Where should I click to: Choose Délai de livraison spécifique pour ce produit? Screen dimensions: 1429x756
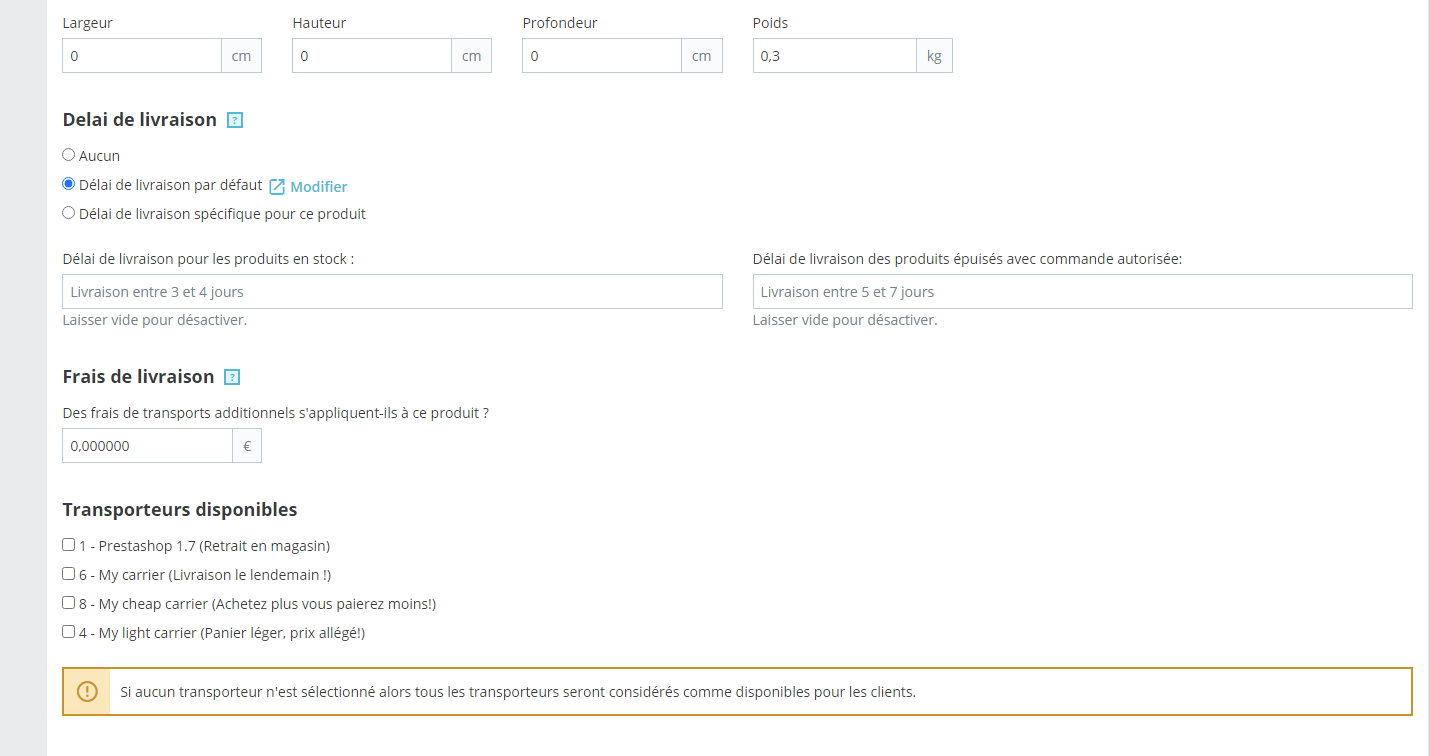pos(69,212)
